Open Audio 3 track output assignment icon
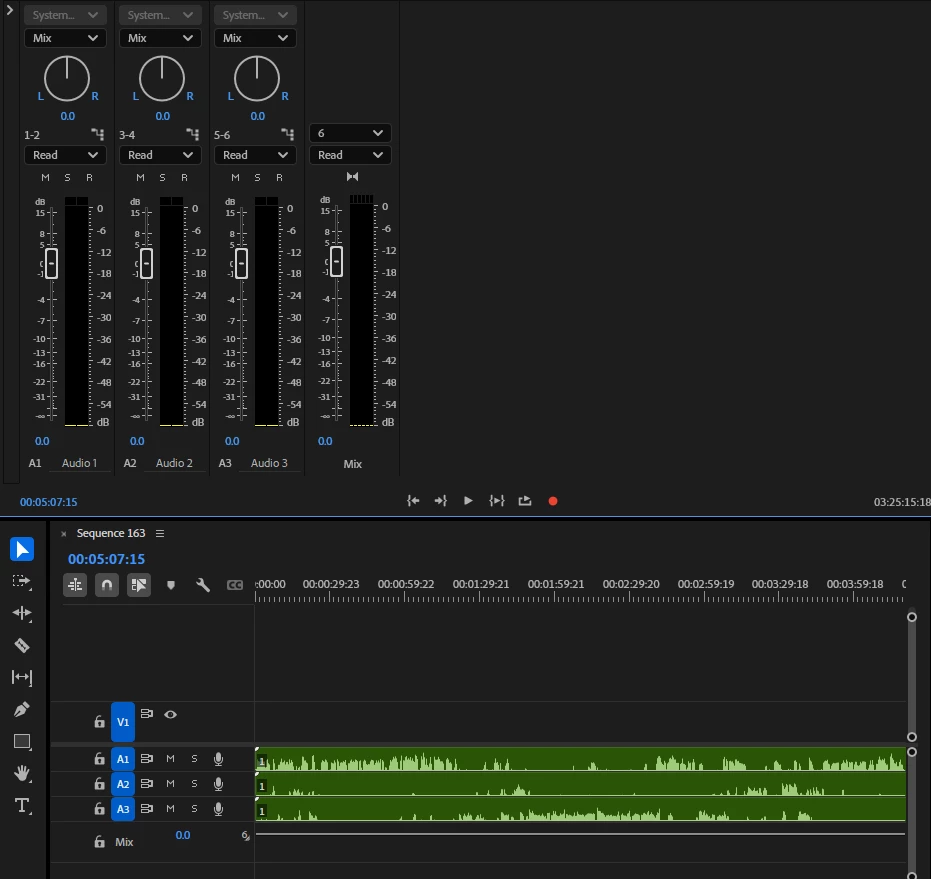Screen dimensions: 931x879 point(287,134)
